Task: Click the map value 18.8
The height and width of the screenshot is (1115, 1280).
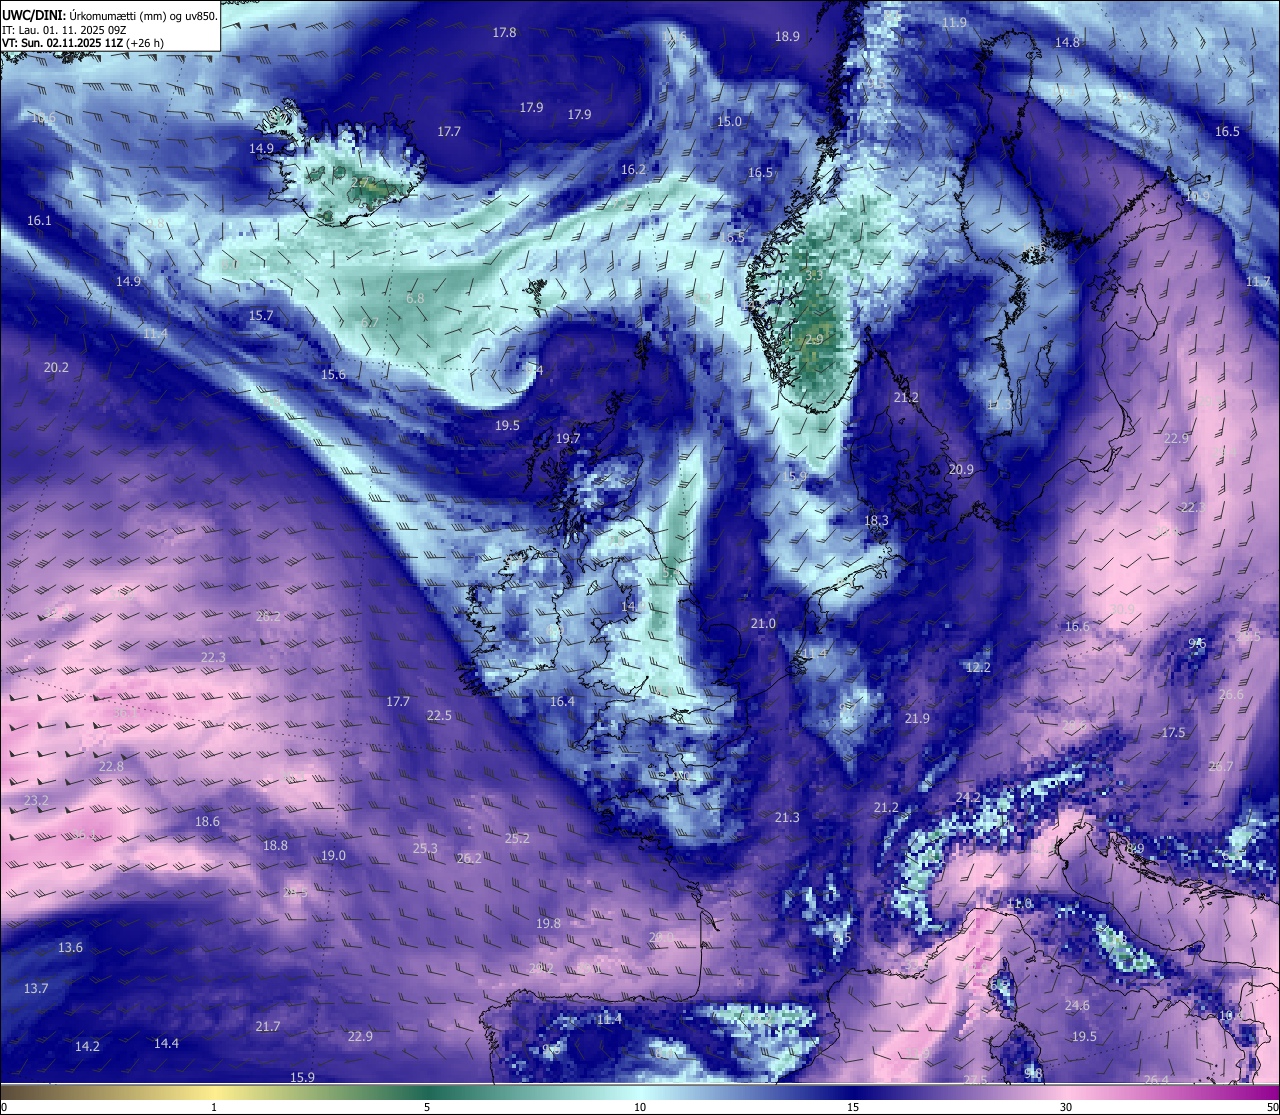Action: tap(275, 846)
